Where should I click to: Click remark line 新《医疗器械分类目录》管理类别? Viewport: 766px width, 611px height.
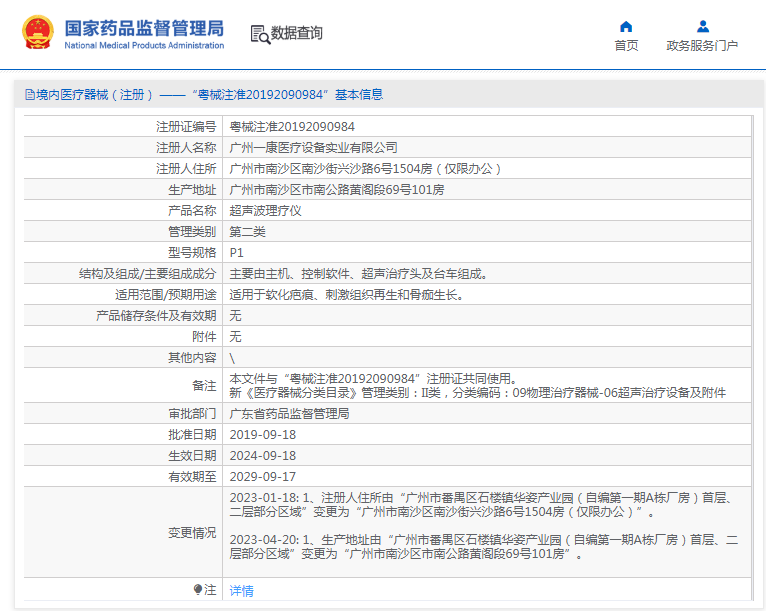click(477, 393)
